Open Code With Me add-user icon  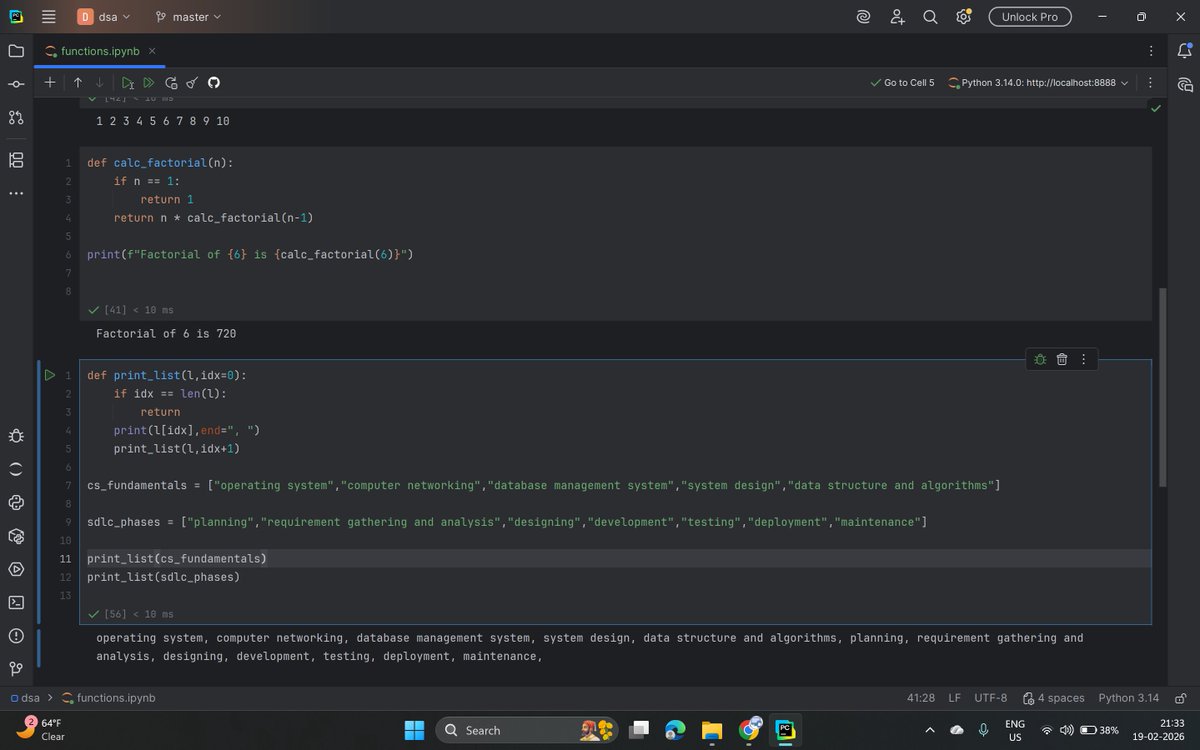(x=897, y=17)
